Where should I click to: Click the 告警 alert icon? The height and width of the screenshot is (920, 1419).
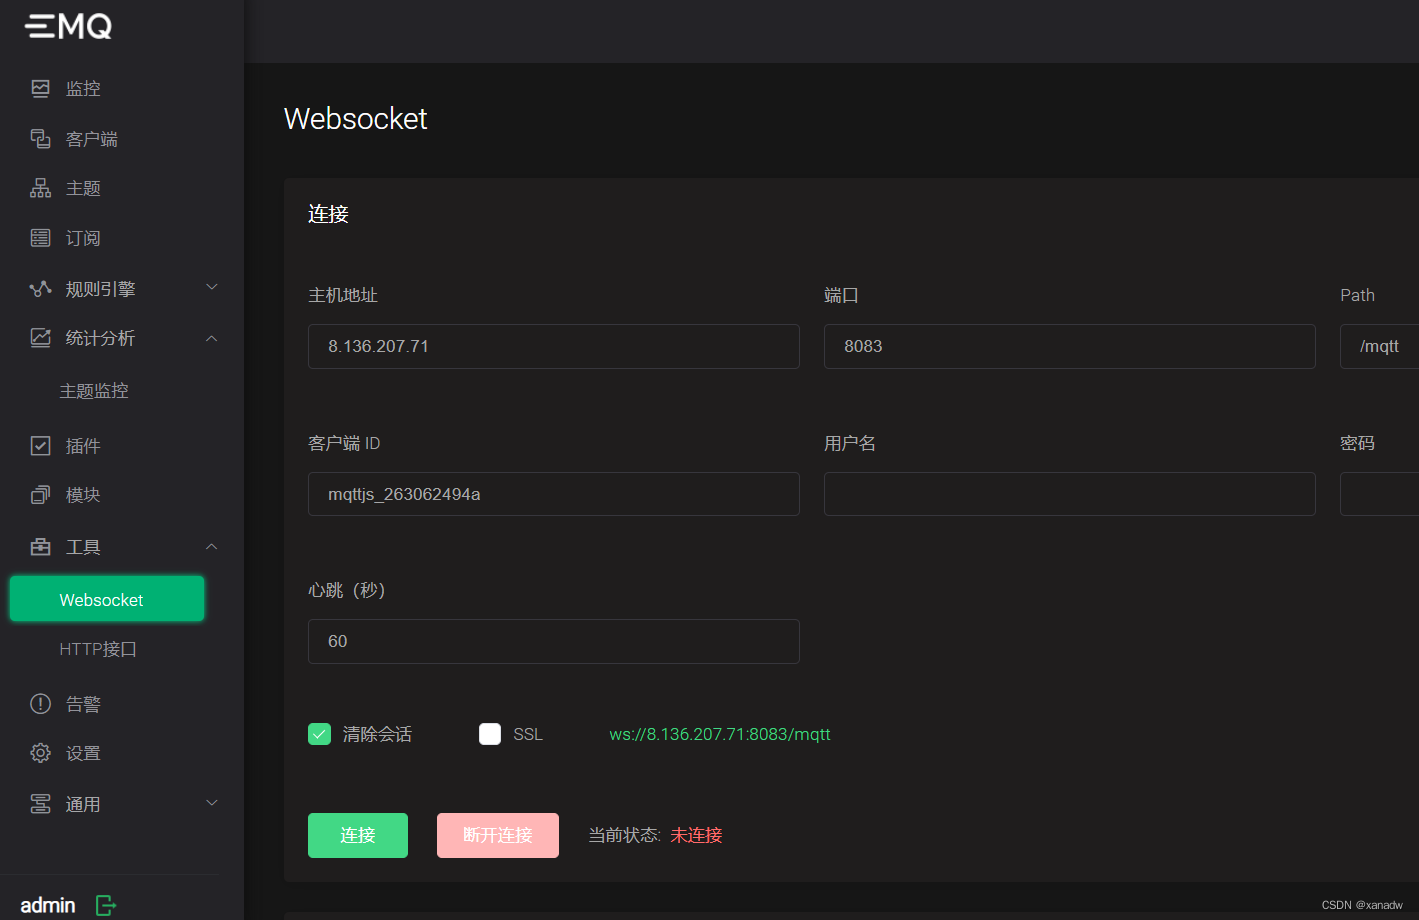pyautogui.click(x=40, y=704)
